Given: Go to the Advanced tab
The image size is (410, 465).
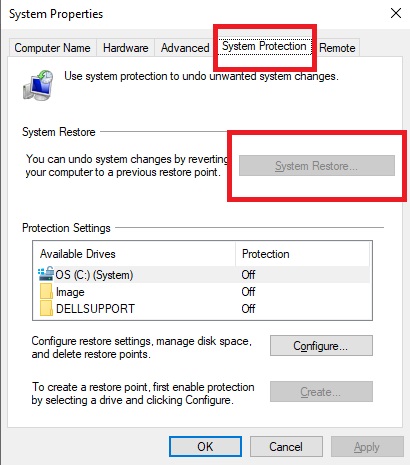Looking at the screenshot, I should point(185,48).
